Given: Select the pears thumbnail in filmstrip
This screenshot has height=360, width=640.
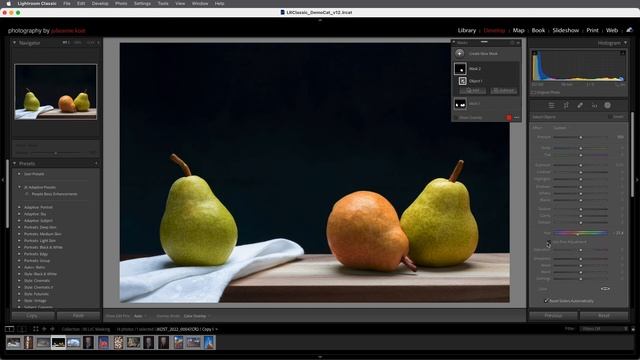Looking at the screenshot, I should pos(58,343).
